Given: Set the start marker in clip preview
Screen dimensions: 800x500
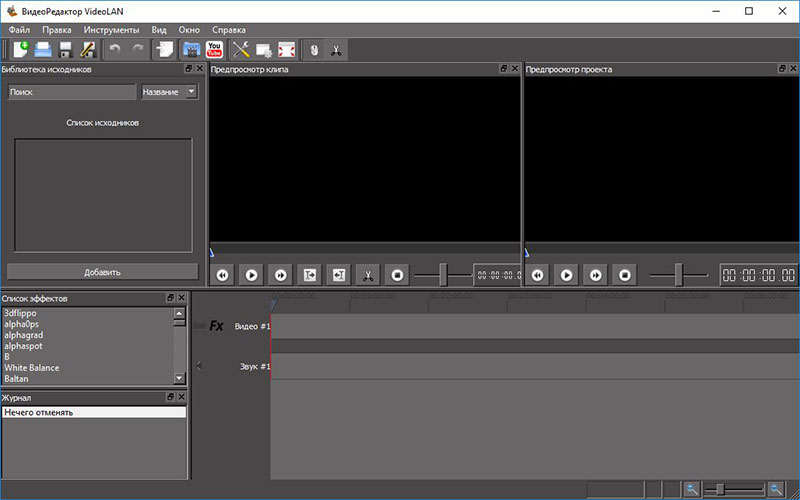Looking at the screenshot, I should click(309, 275).
